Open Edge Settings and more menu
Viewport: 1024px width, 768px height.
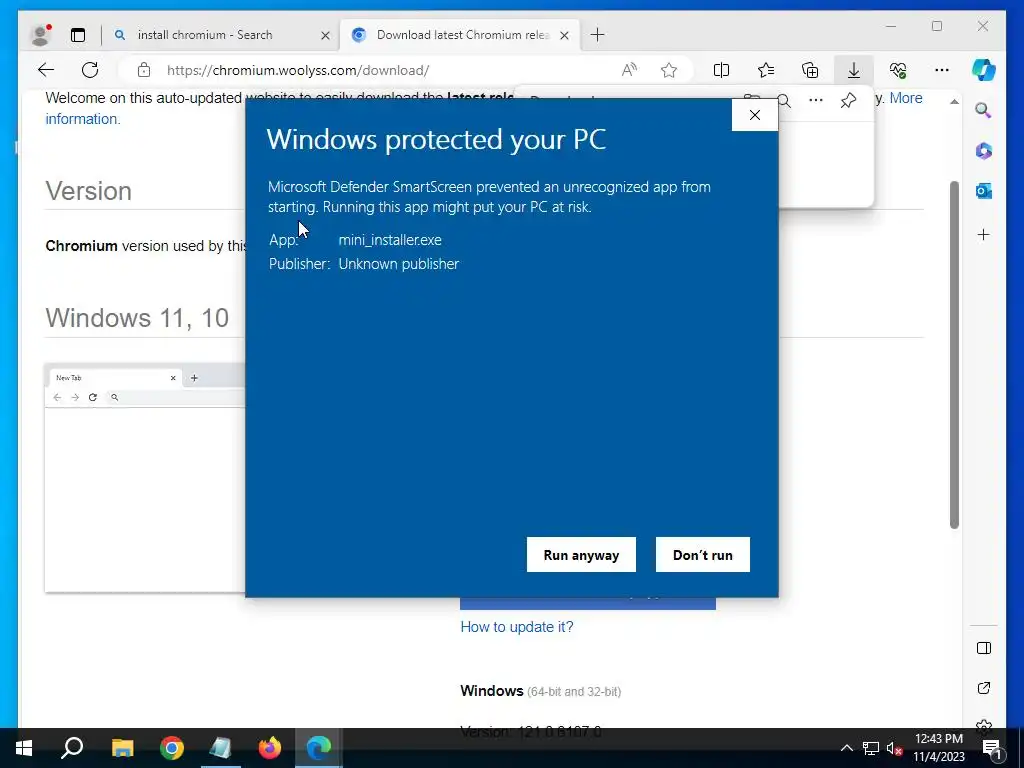click(942, 70)
